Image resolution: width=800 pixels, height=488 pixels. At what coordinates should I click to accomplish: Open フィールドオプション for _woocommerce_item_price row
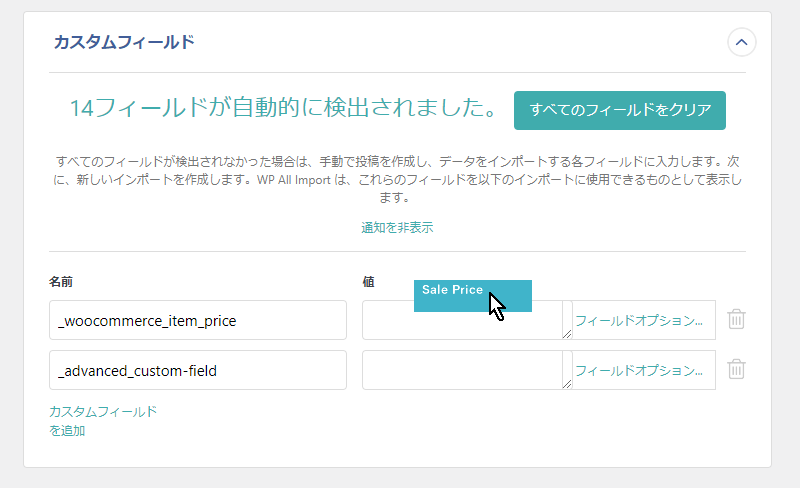pyautogui.click(x=639, y=321)
